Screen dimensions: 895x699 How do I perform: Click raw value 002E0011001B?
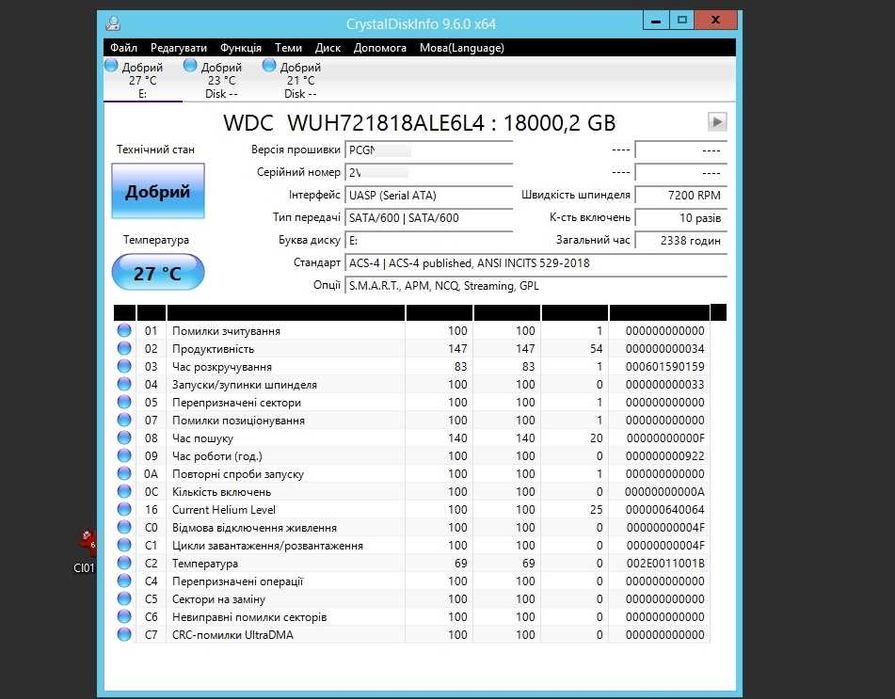(665, 564)
